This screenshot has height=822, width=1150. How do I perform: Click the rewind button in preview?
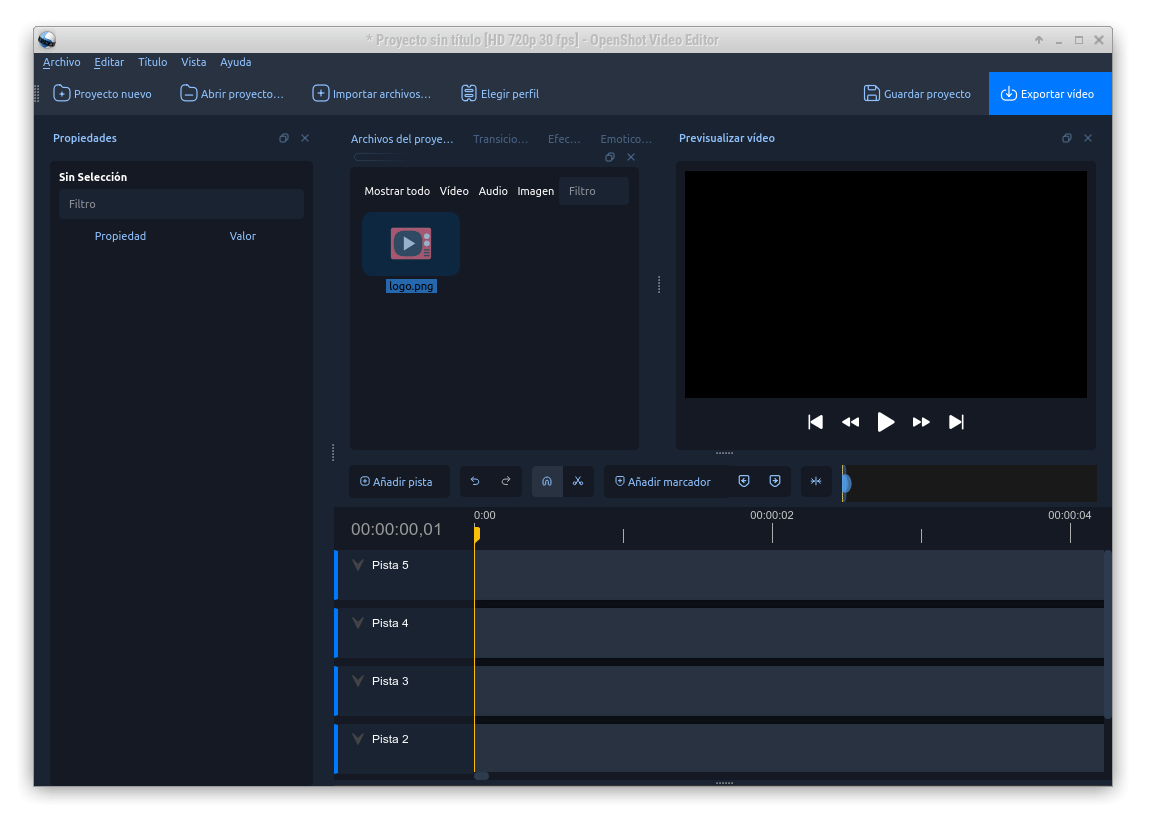[850, 422]
